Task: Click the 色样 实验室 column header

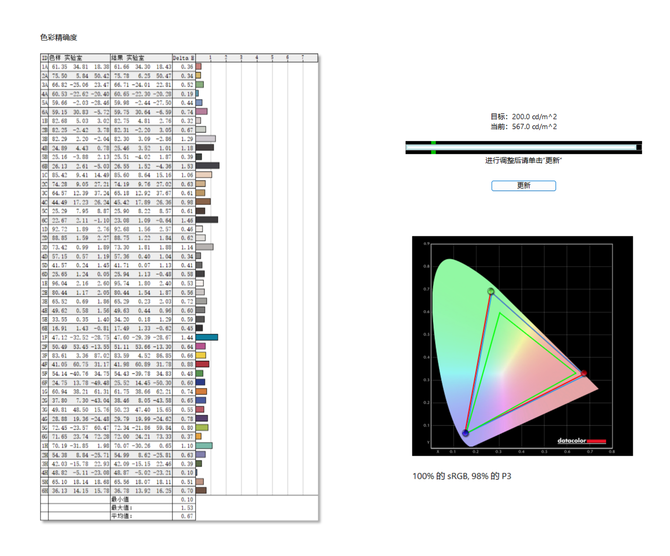Action: pyautogui.click(x=79, y=58)
